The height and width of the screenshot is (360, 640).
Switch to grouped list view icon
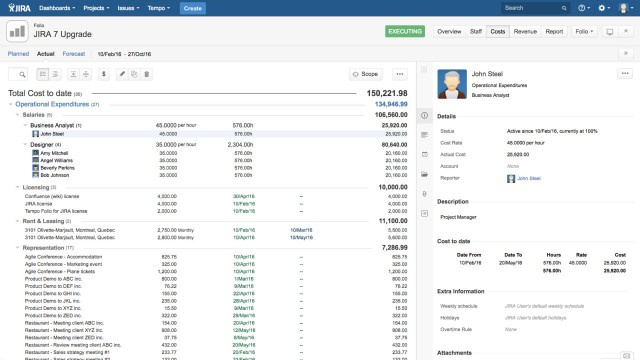pos(43,74)
